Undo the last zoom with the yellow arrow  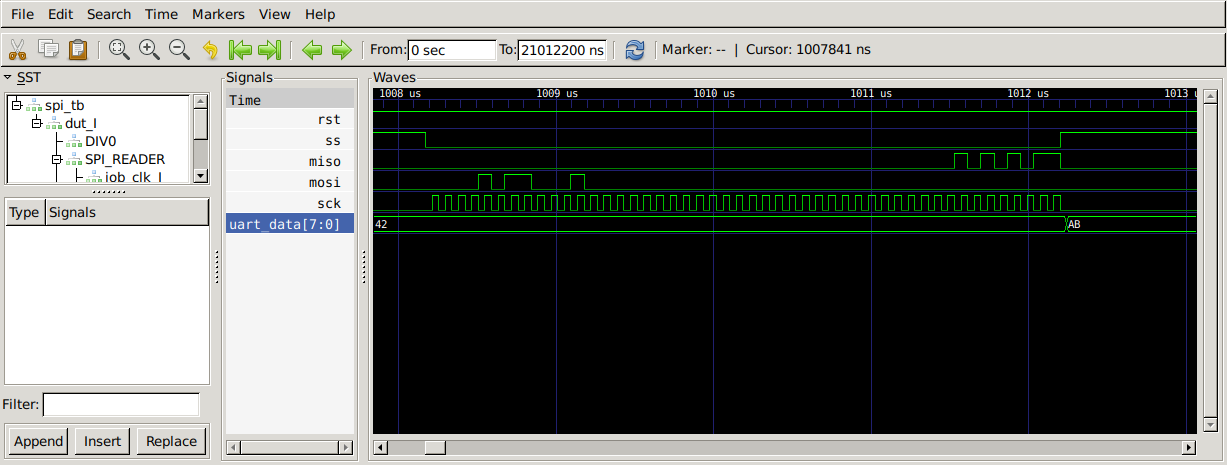pos(210,49)
